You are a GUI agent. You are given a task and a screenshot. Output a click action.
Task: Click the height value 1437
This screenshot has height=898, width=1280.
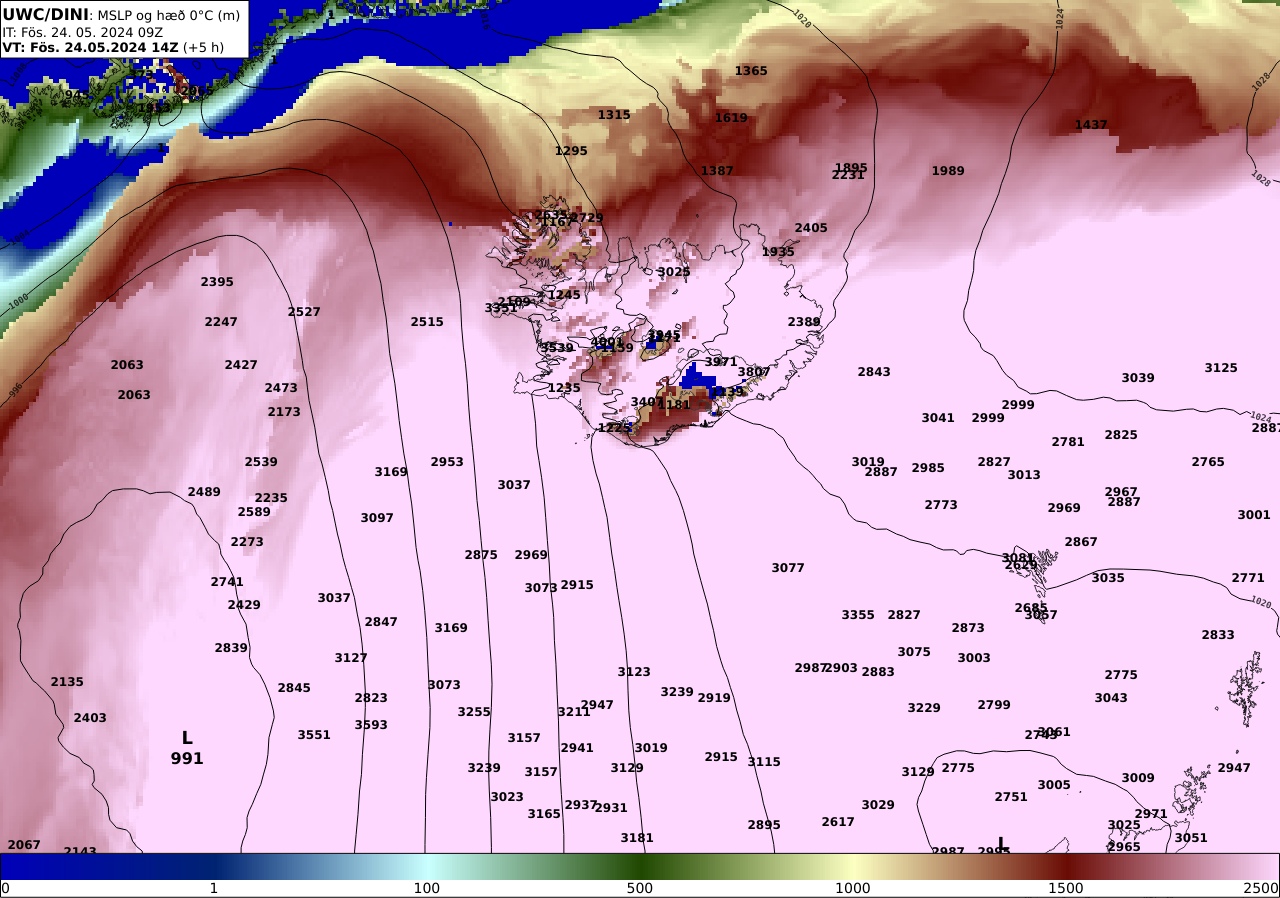pyautogui.click(x=1091, y=125)
